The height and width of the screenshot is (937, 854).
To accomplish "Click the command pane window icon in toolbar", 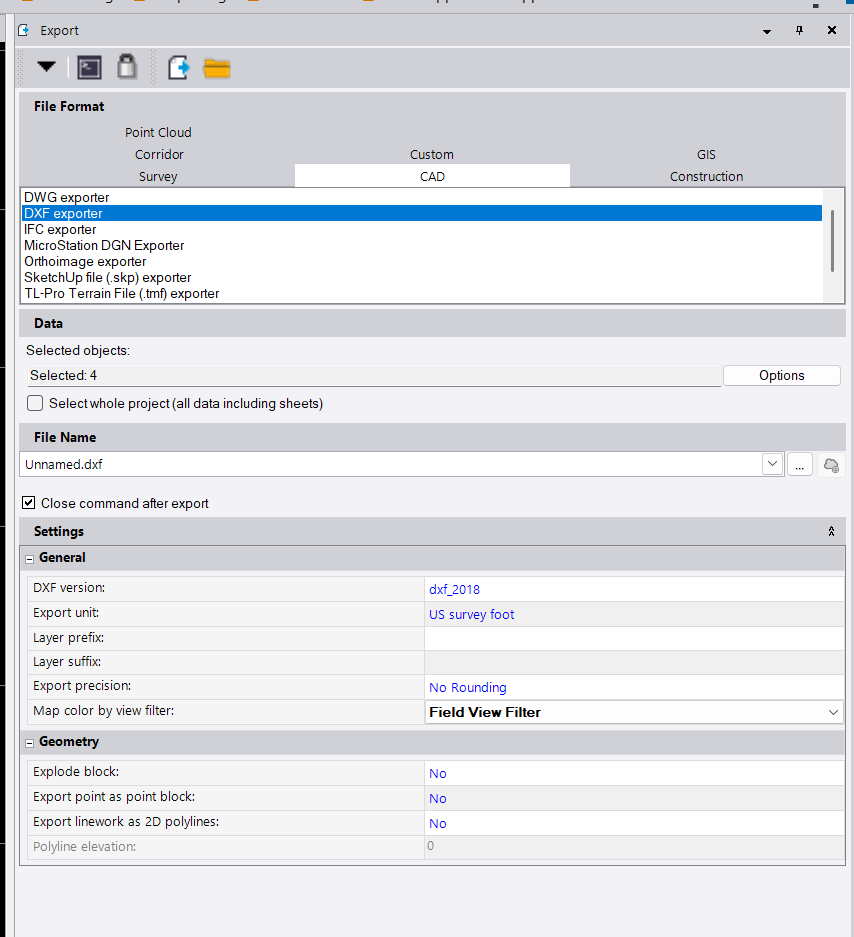I will 89,68.
